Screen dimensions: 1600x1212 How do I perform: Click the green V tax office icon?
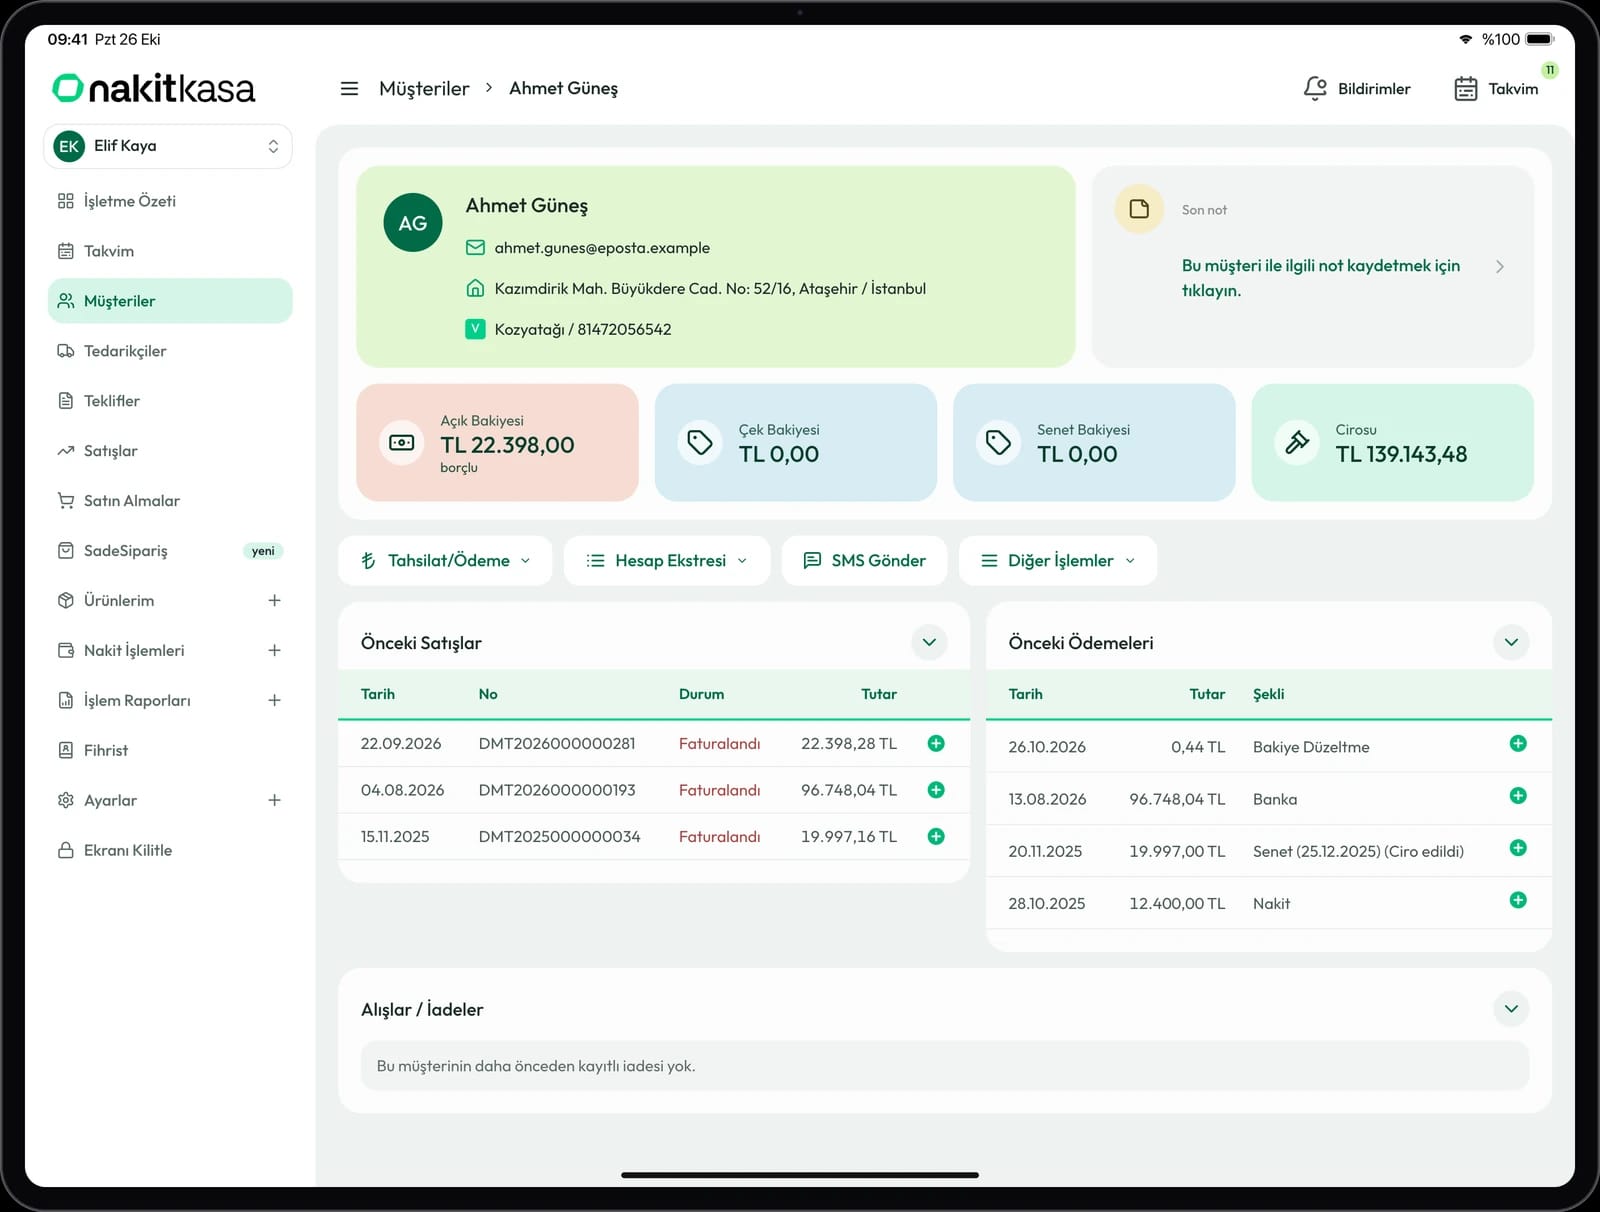475,328
